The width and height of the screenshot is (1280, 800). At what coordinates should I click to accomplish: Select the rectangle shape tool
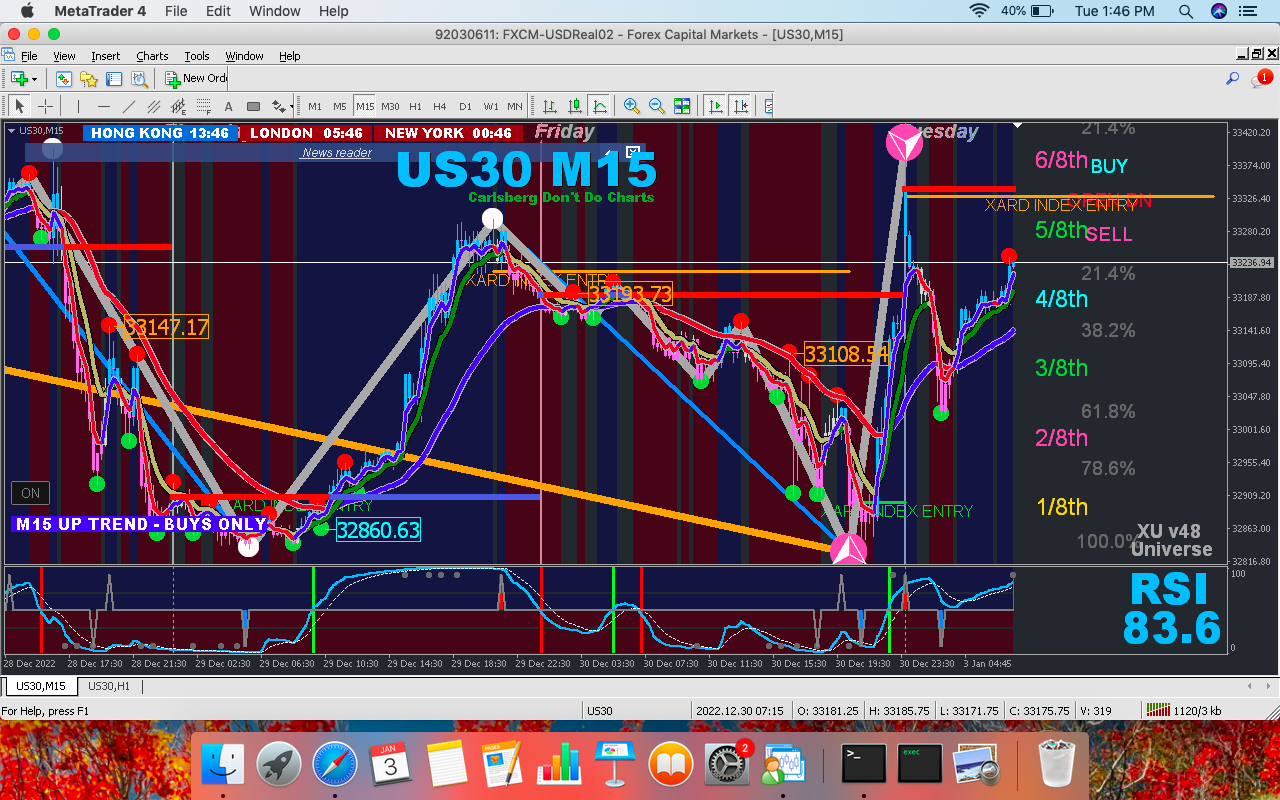(x=253, y=106)
